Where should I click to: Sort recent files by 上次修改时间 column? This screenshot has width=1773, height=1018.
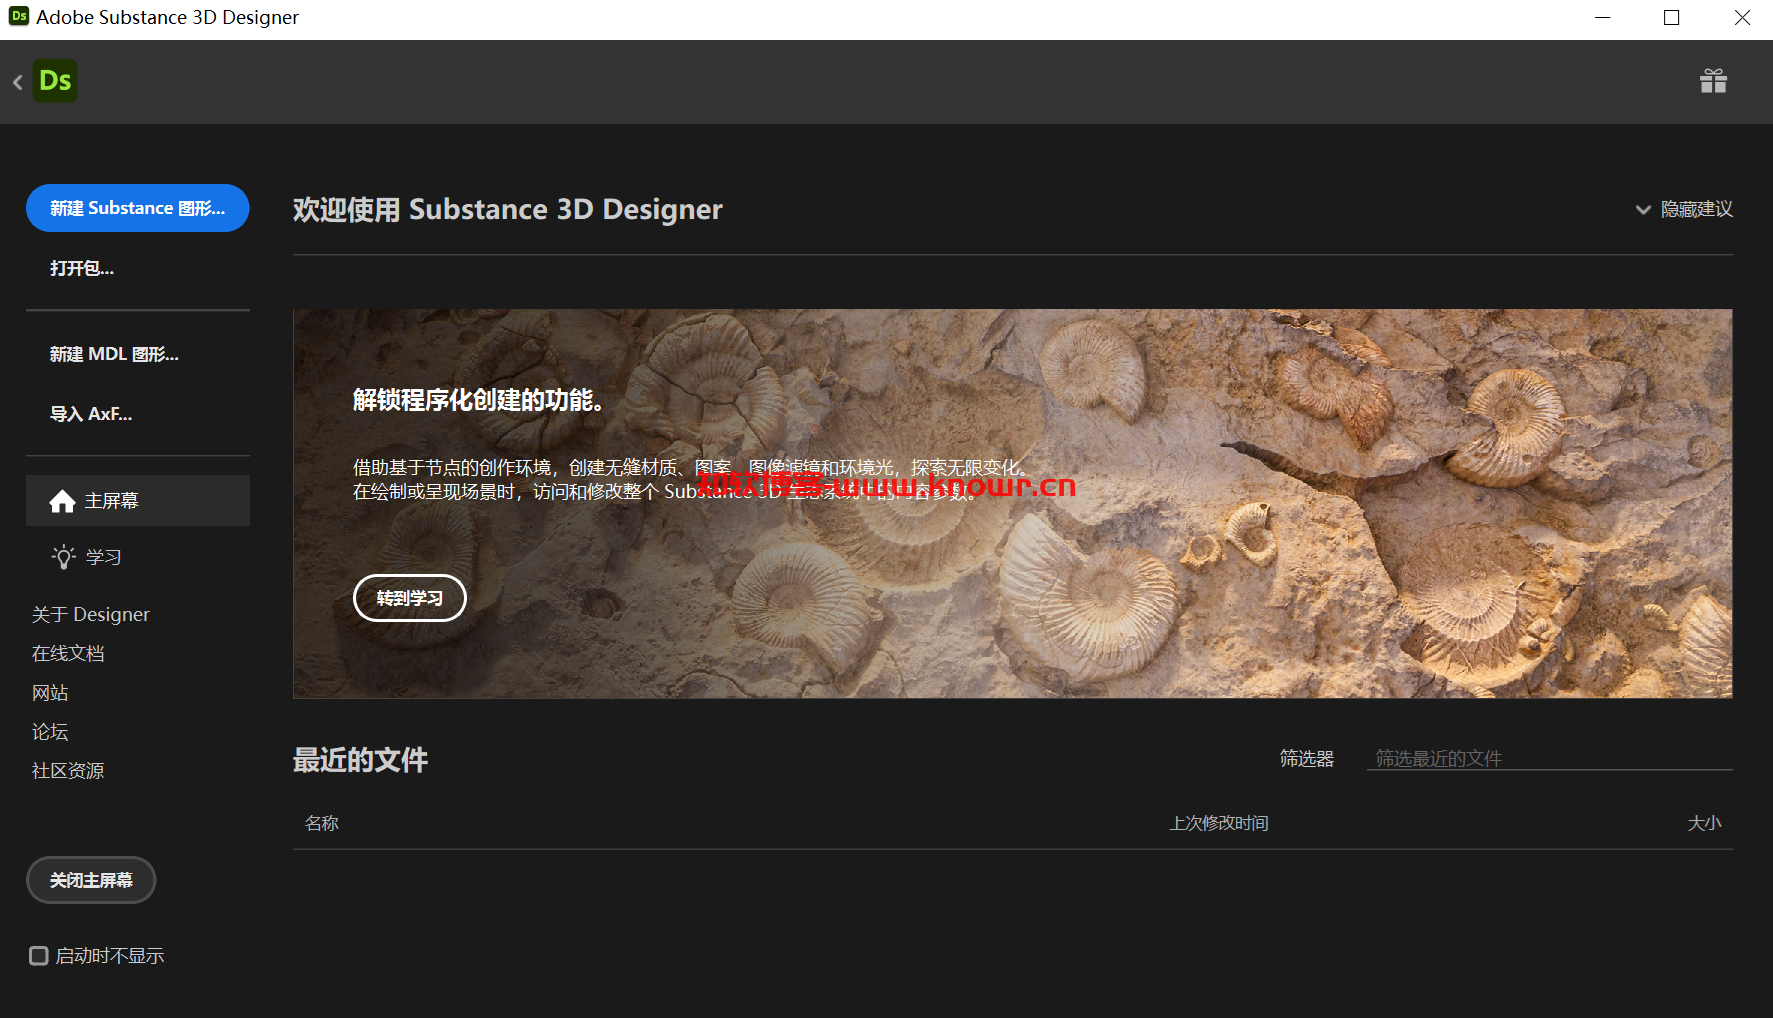(x=1219, y=823)
